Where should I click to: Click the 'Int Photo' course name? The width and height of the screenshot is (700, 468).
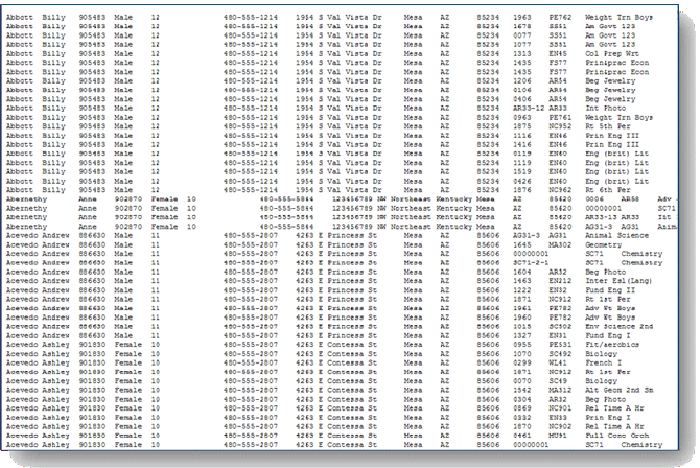coord(605,109)
